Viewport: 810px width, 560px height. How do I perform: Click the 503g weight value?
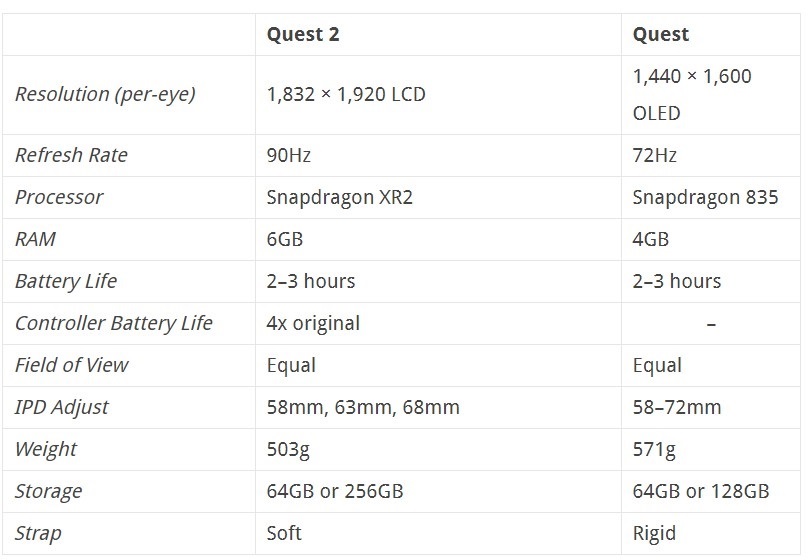[x=288, y=449]
